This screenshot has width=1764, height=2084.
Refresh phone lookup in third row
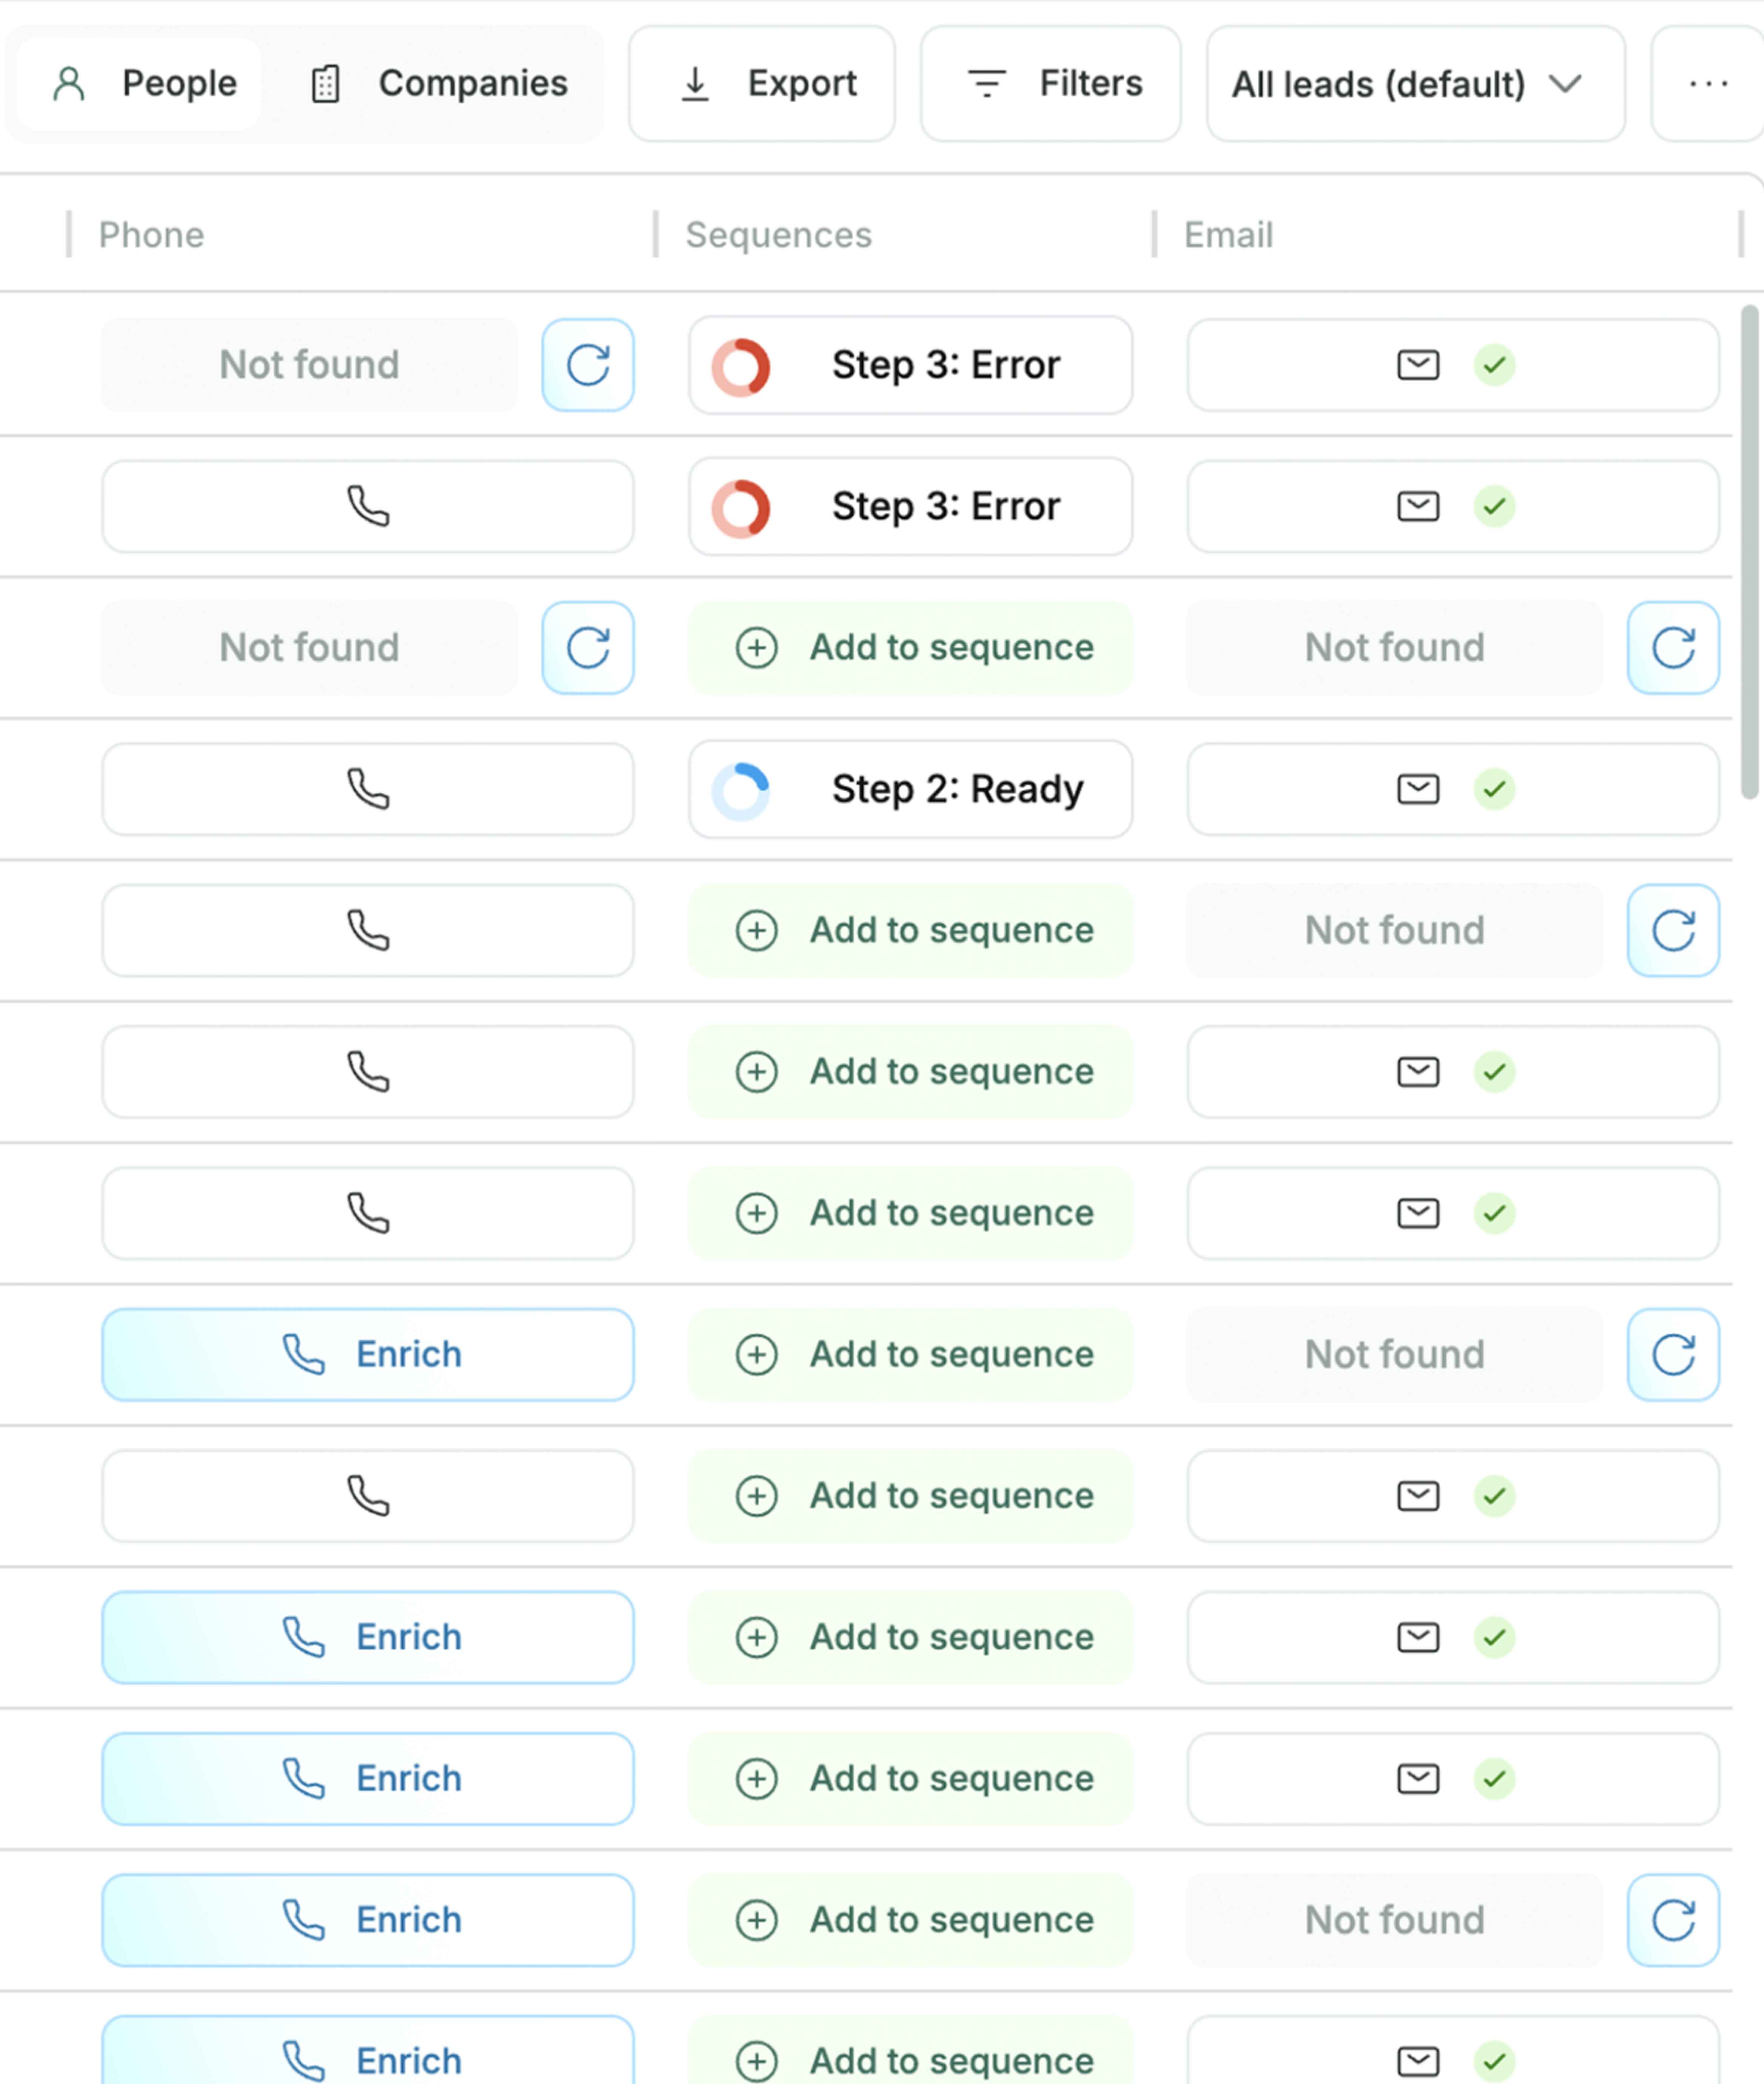587,647
